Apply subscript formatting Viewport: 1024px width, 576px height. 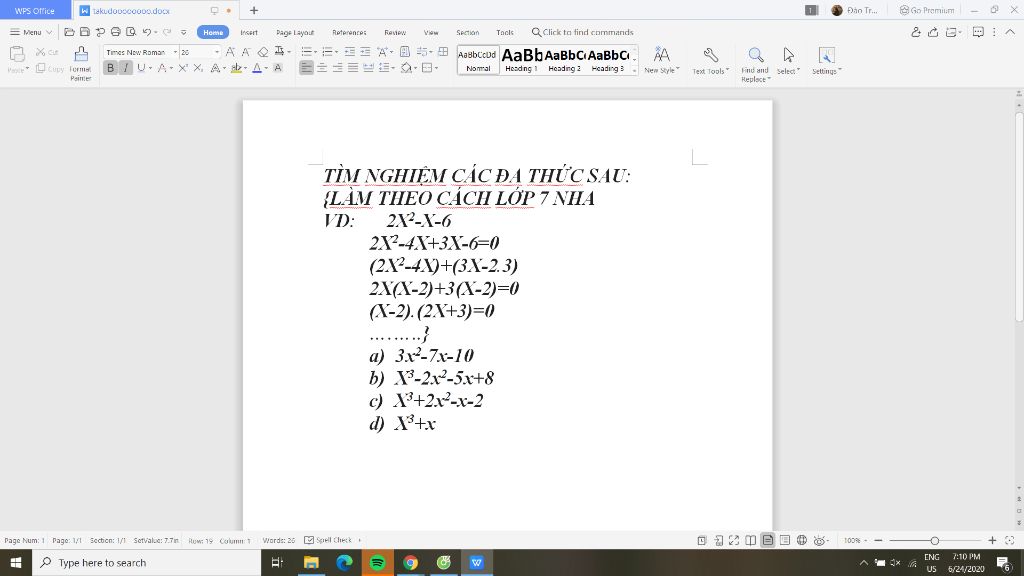198,68
